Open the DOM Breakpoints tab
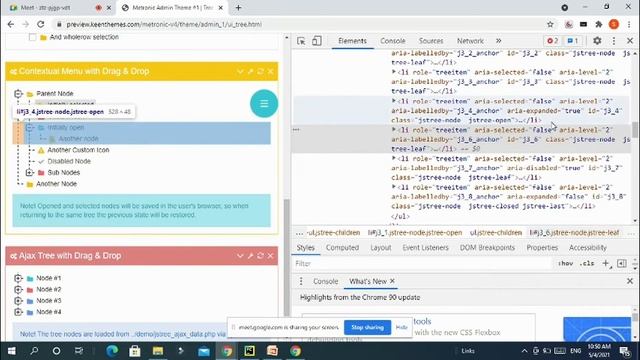This screenshot has height=360, width=640. pos(487,248)
